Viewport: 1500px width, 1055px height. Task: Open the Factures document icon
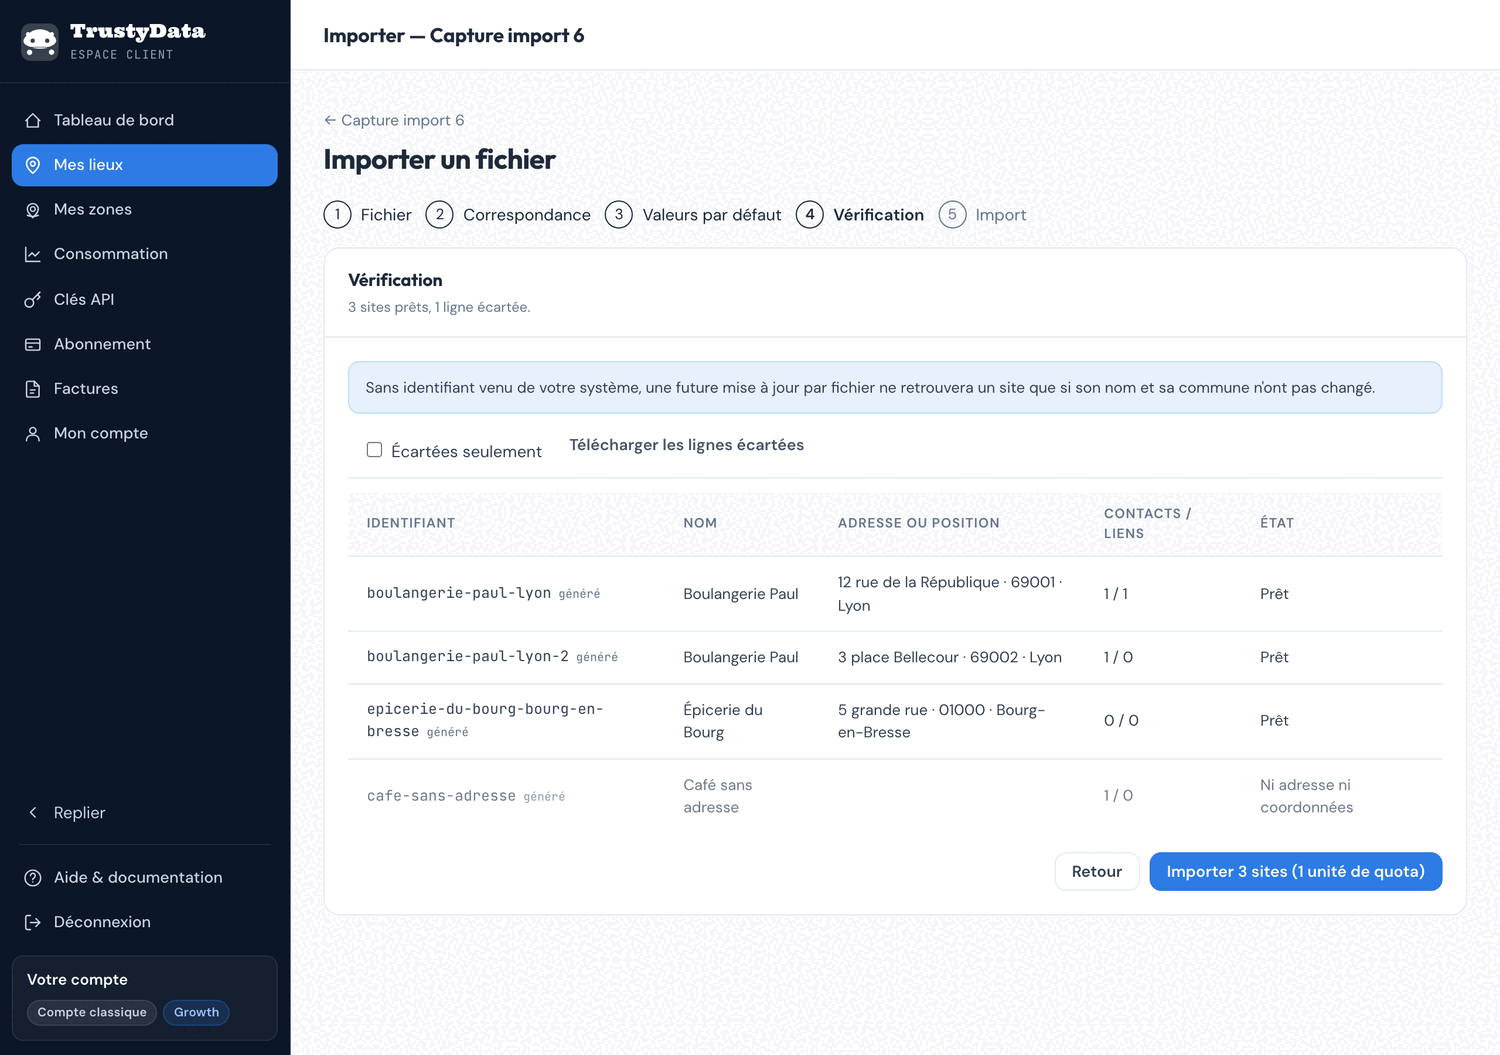[x=33, y=389]
